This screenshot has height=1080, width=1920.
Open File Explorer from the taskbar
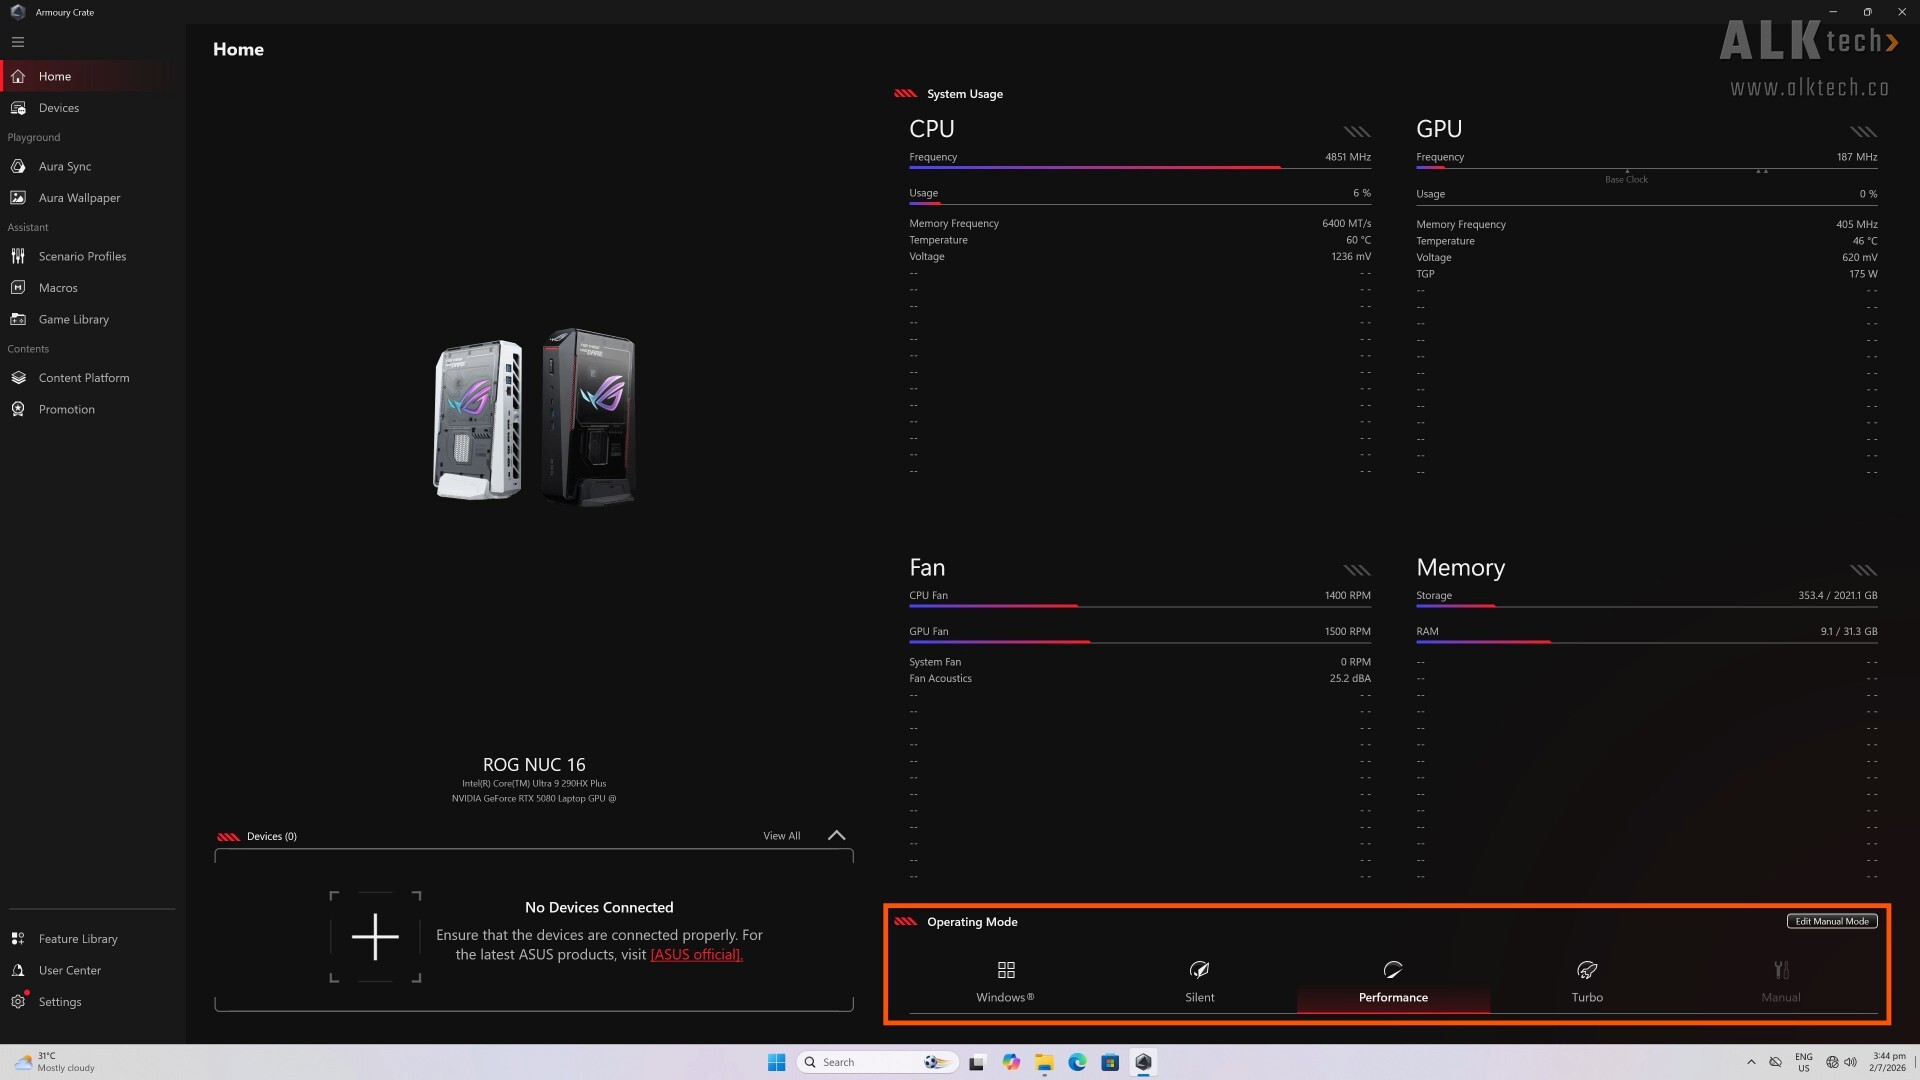[x=1044, y=1062]
